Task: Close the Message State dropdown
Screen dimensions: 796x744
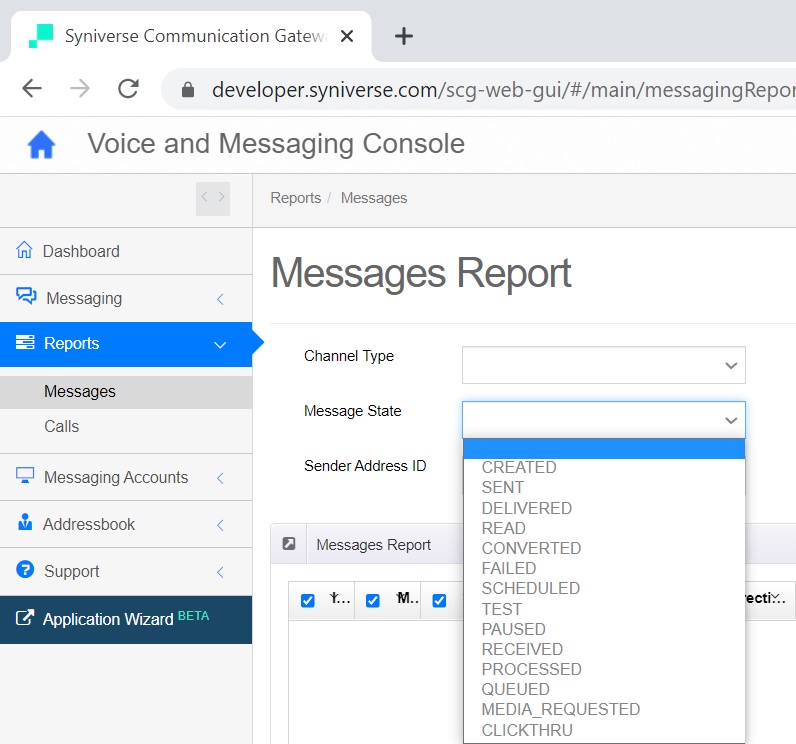Action: tap(604, 420)
